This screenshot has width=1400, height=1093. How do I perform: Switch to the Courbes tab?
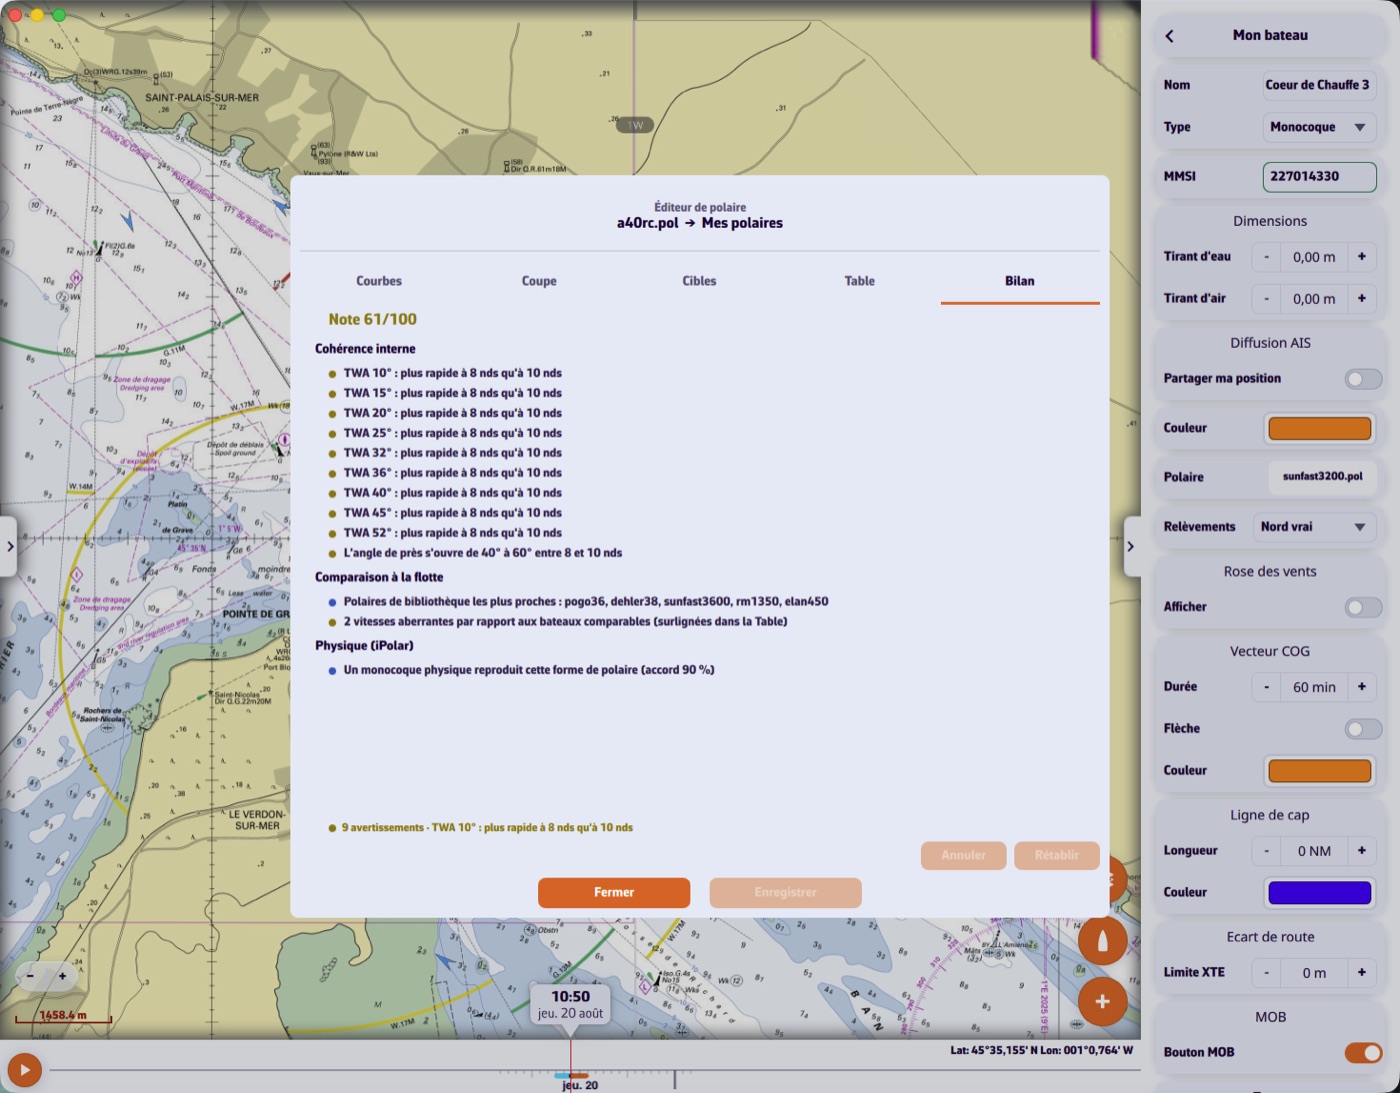coord(379,281)
